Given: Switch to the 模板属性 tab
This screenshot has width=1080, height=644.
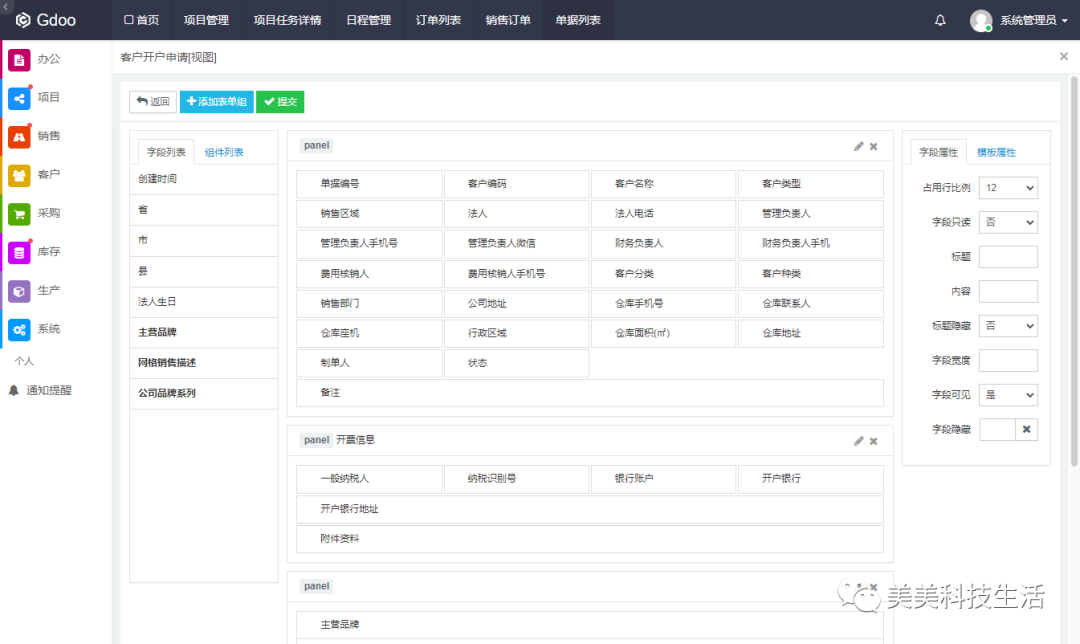Looking at the screenshot, I should click(x=996, y=153).
